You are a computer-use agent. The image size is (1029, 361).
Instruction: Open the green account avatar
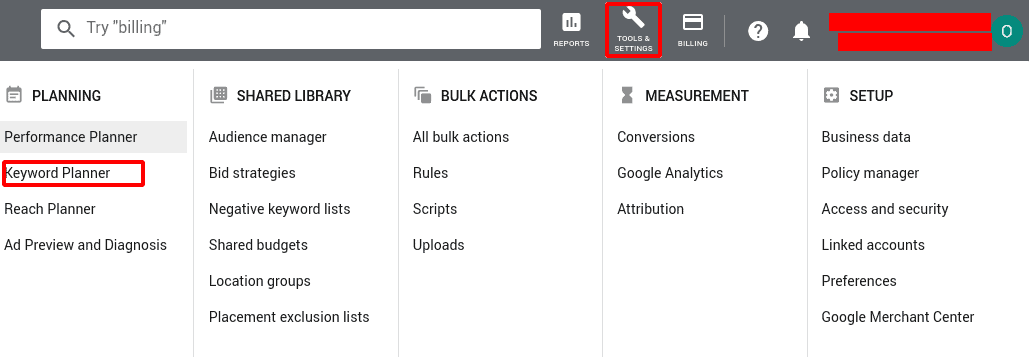pos(1007,32)
